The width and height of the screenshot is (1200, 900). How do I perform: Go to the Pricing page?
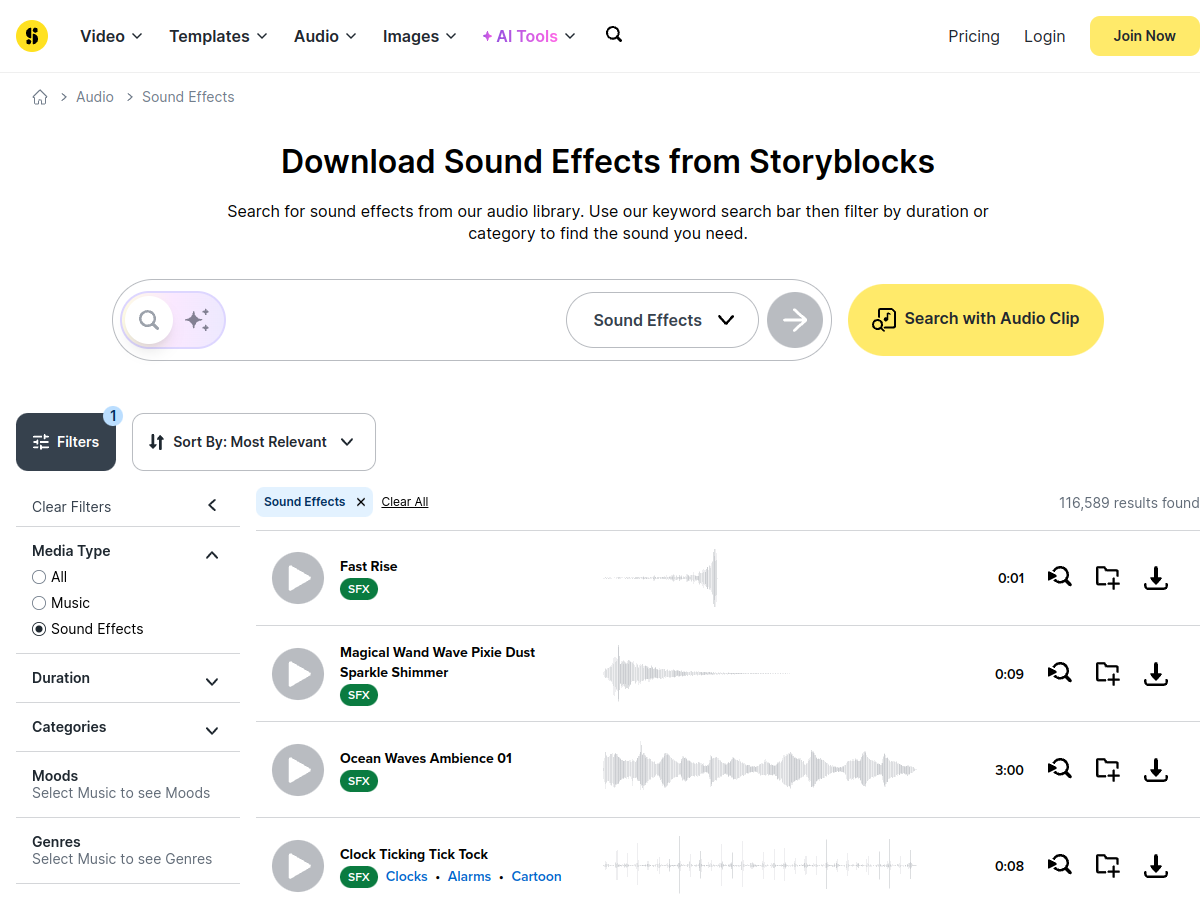coord(974,36)
